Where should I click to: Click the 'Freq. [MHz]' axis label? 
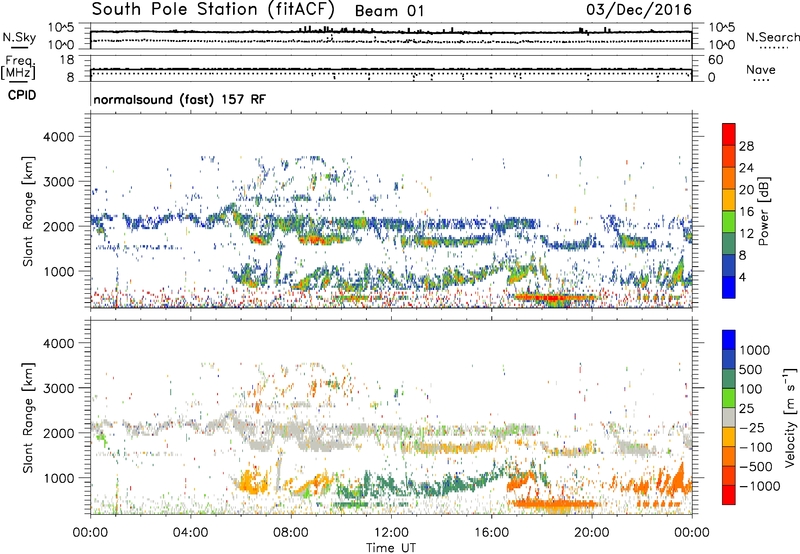click(18, 67)
